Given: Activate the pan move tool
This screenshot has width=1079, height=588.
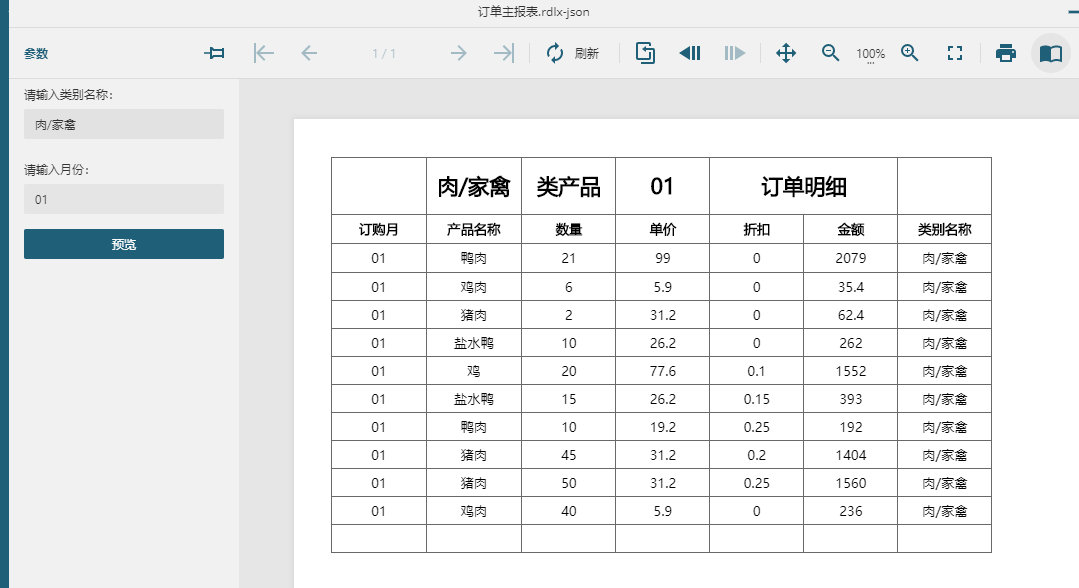Looking at the screenshot, I should coord(786,53).
